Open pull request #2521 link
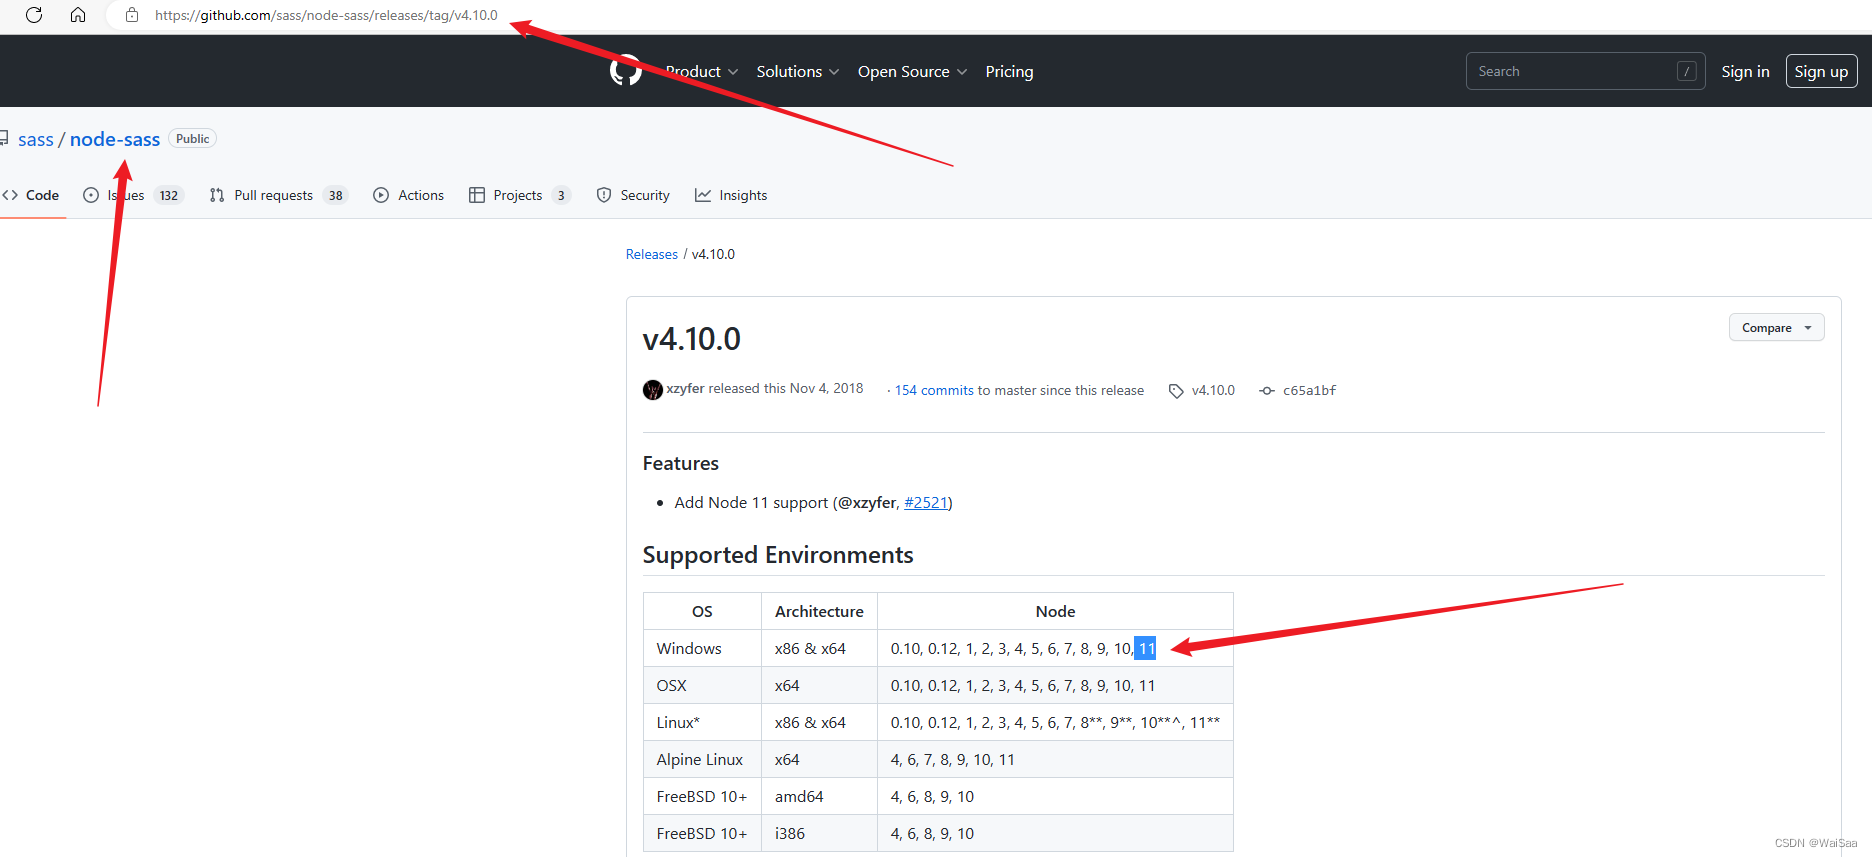Viewport: 1872px width, 857px height. [926, 502]
